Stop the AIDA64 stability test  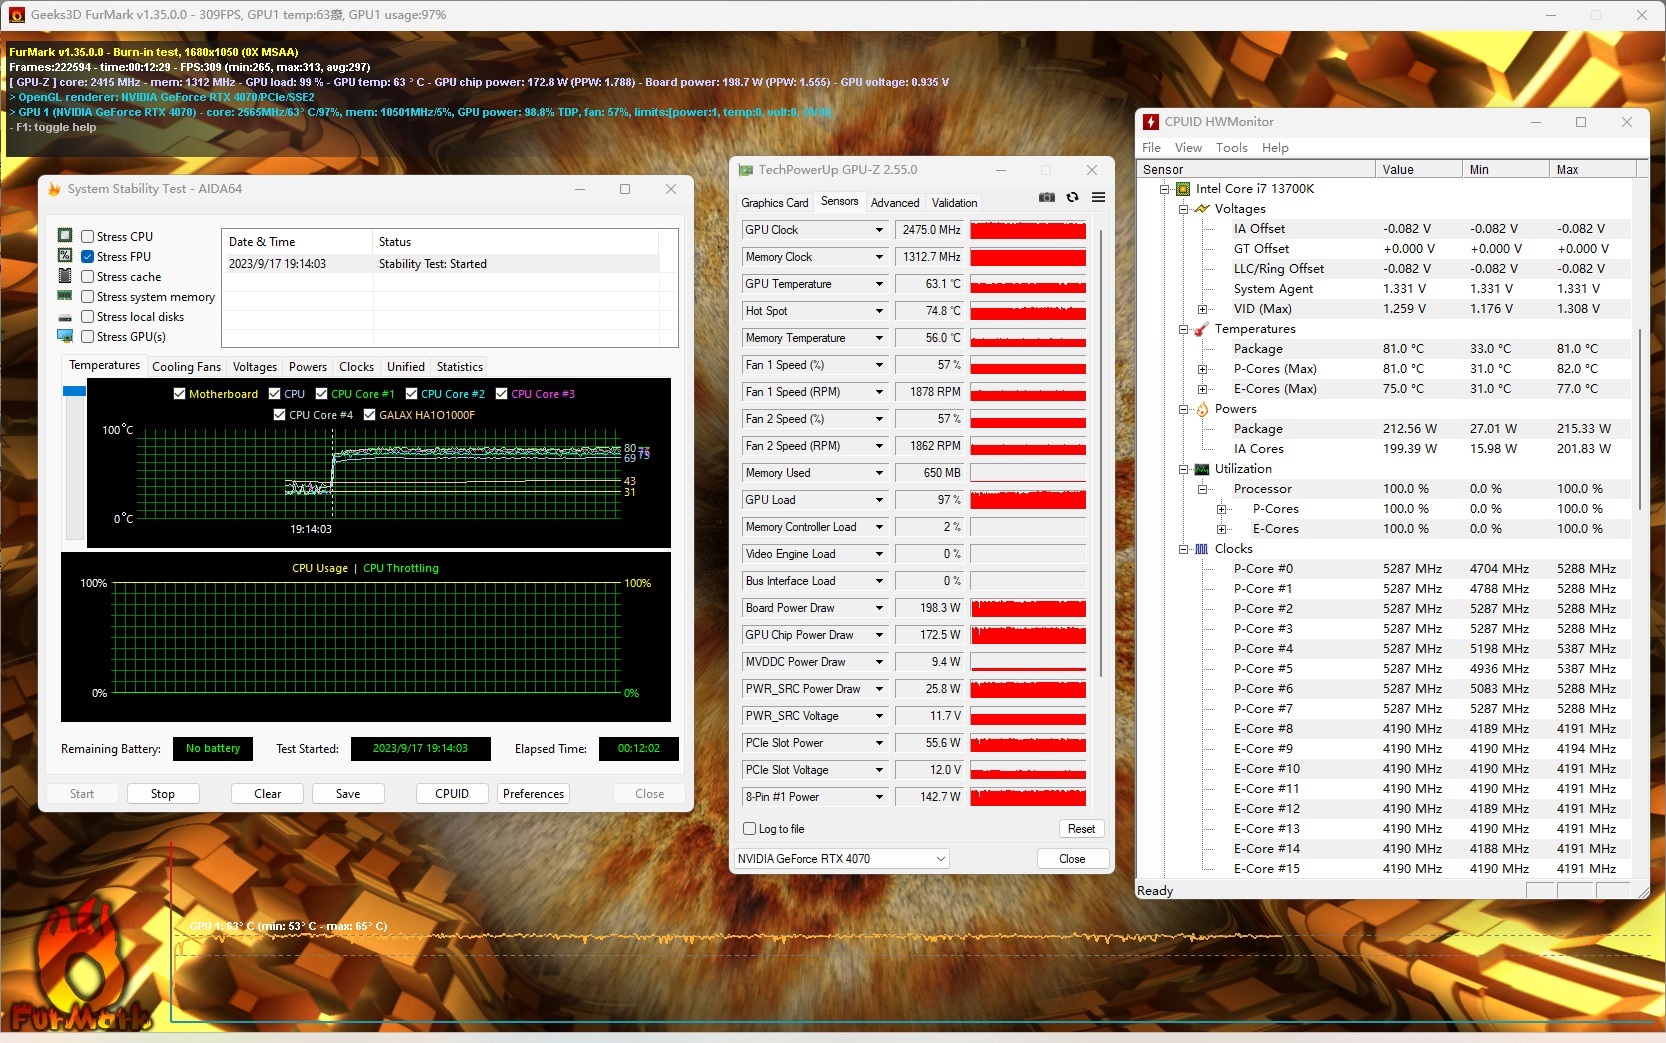coord(163,794)
